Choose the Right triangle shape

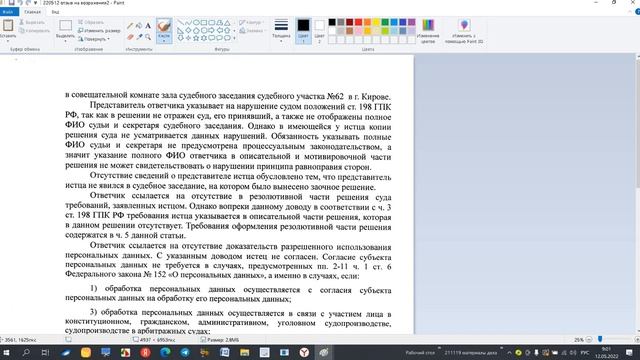pos(180,30)
